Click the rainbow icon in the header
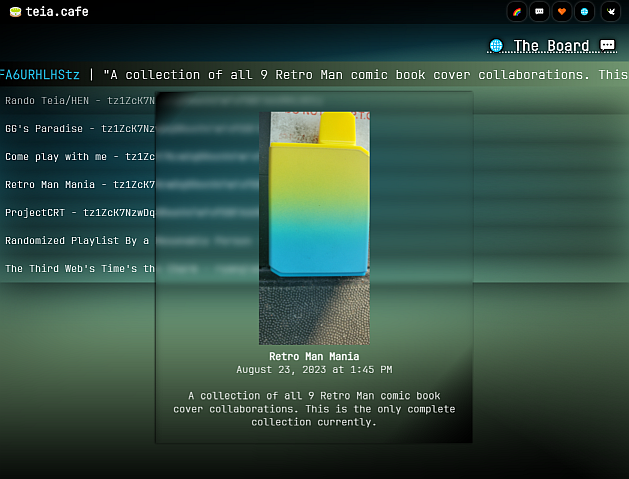Image resolution: width=629 pixels, height=479 pixels. [x=517, y=12]
